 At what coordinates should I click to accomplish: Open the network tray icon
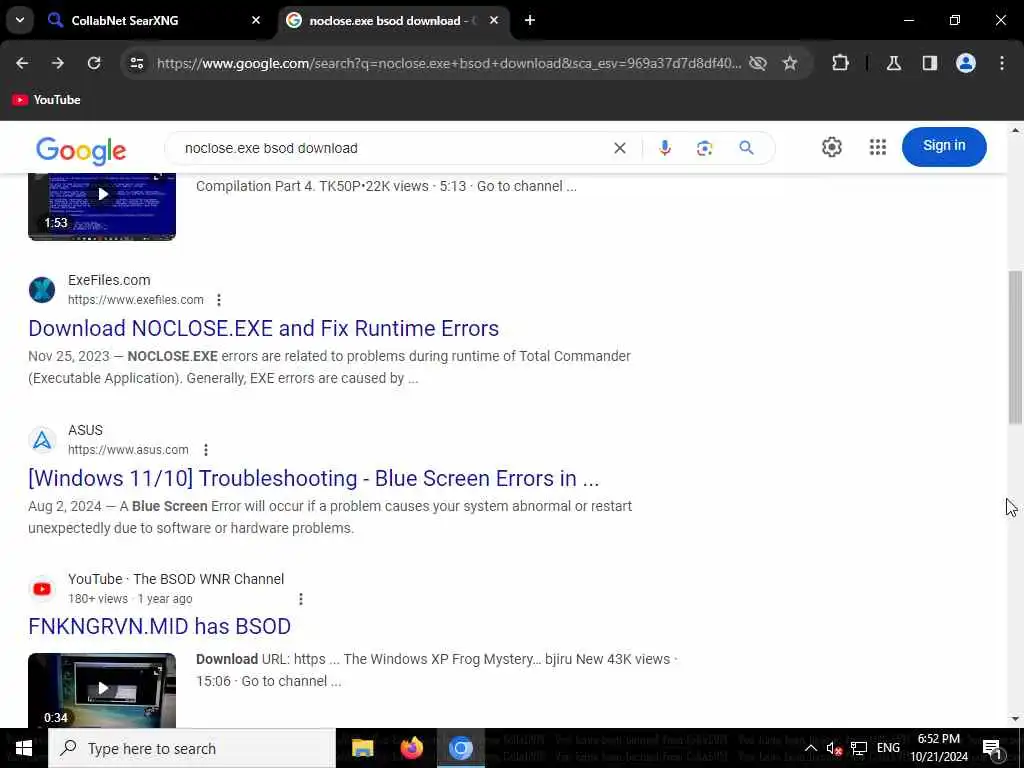tap(859, 748)
